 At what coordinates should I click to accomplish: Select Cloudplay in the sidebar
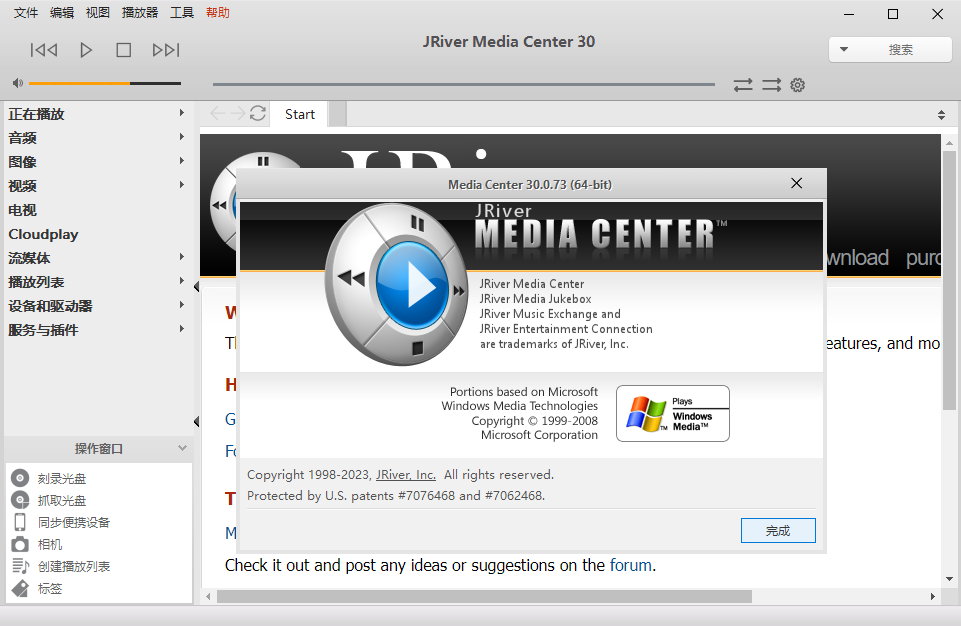point(44,234)
